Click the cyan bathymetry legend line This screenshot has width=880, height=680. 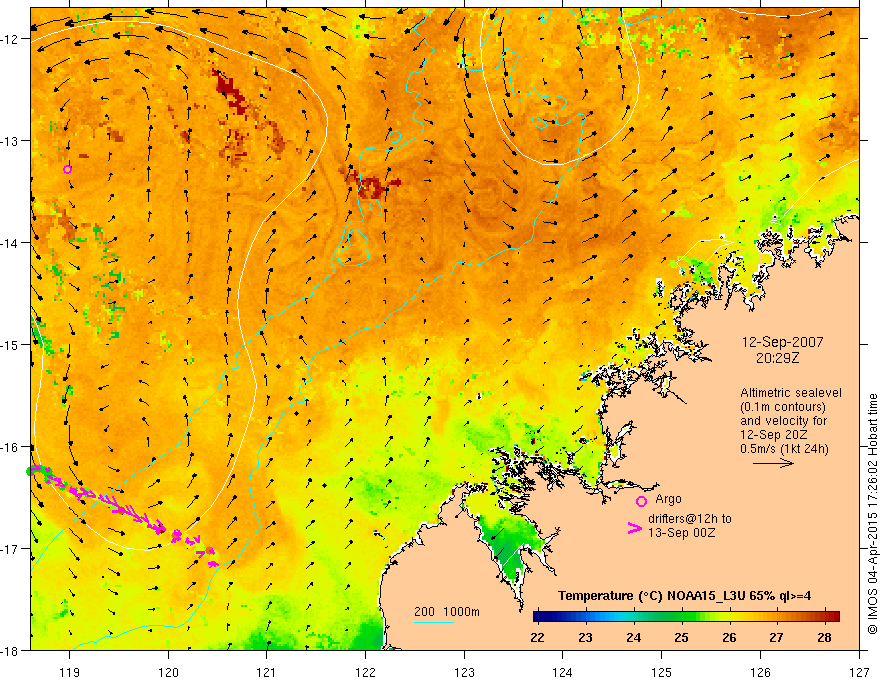tap(434, 622)
